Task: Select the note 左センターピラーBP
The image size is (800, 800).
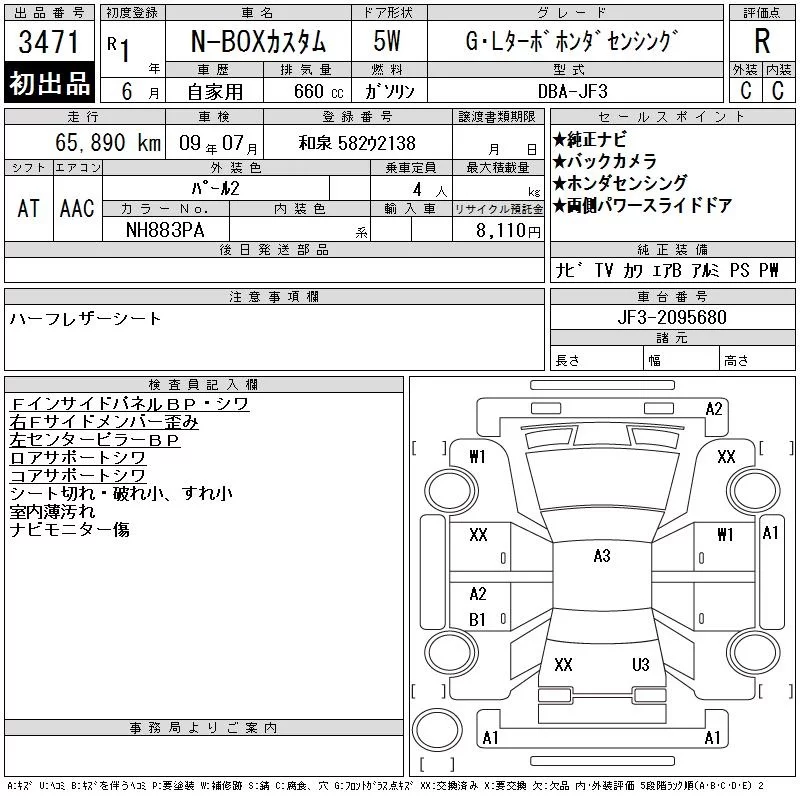Action: (x=95, y=440)
